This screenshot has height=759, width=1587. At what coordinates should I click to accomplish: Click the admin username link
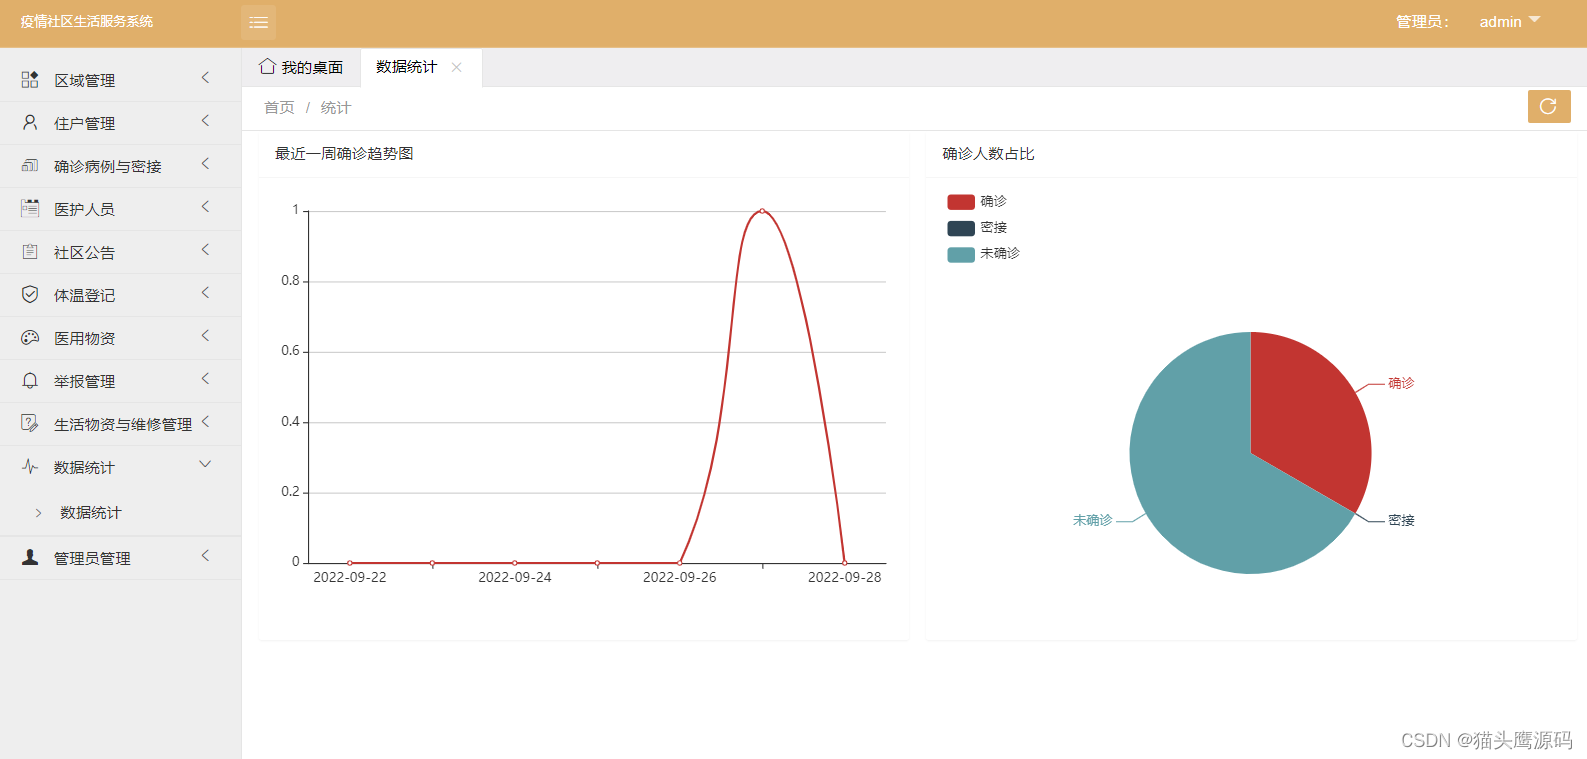coord(1500,22)
